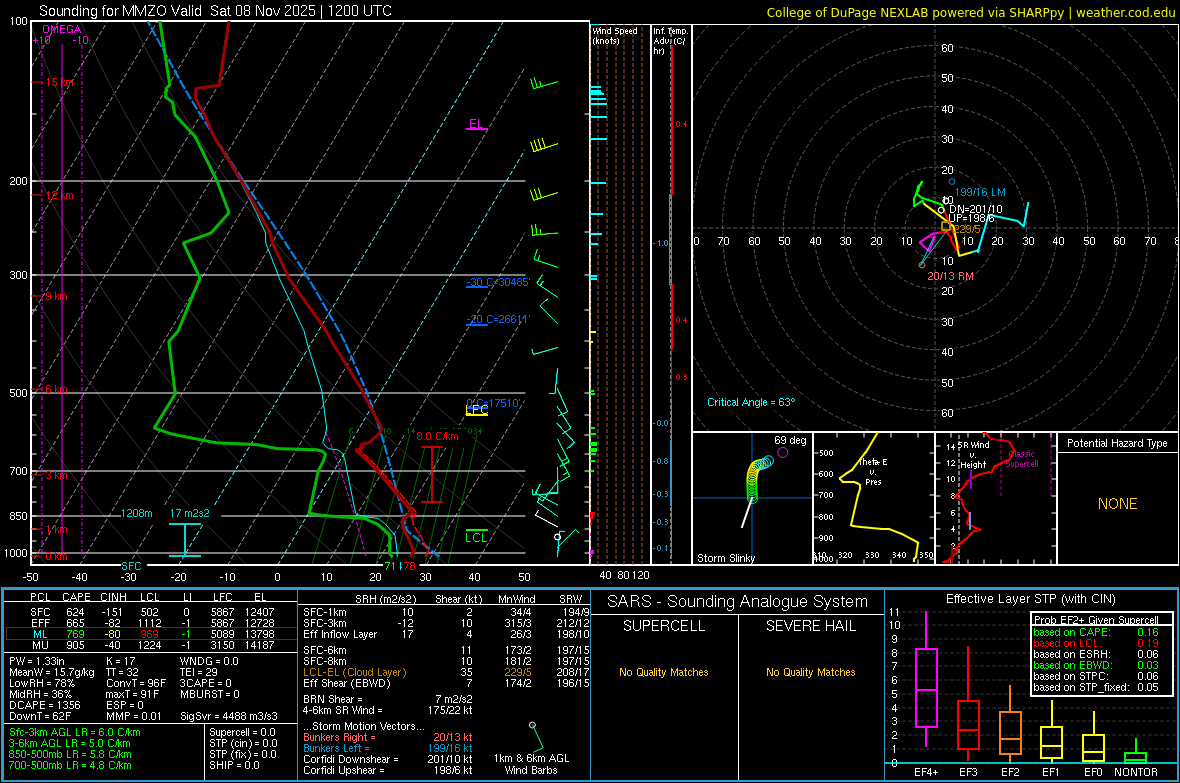Select the EFF parcel row in the table
Viewport: 1180px width, 783px height.
click(x=151, y=623)
